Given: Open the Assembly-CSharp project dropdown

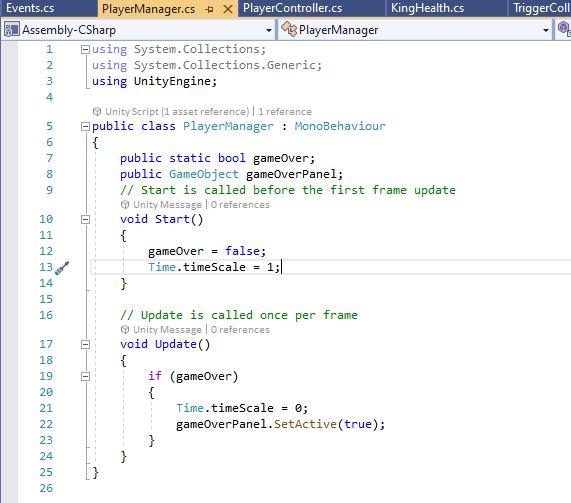Looking at the screenshot, I should (x=269, y=30).
